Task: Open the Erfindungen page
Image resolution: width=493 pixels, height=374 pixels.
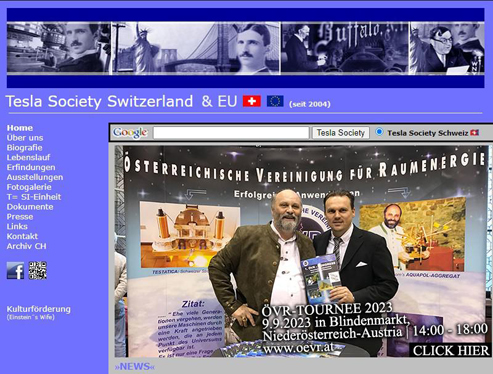Action: click(x=31, y=167)
